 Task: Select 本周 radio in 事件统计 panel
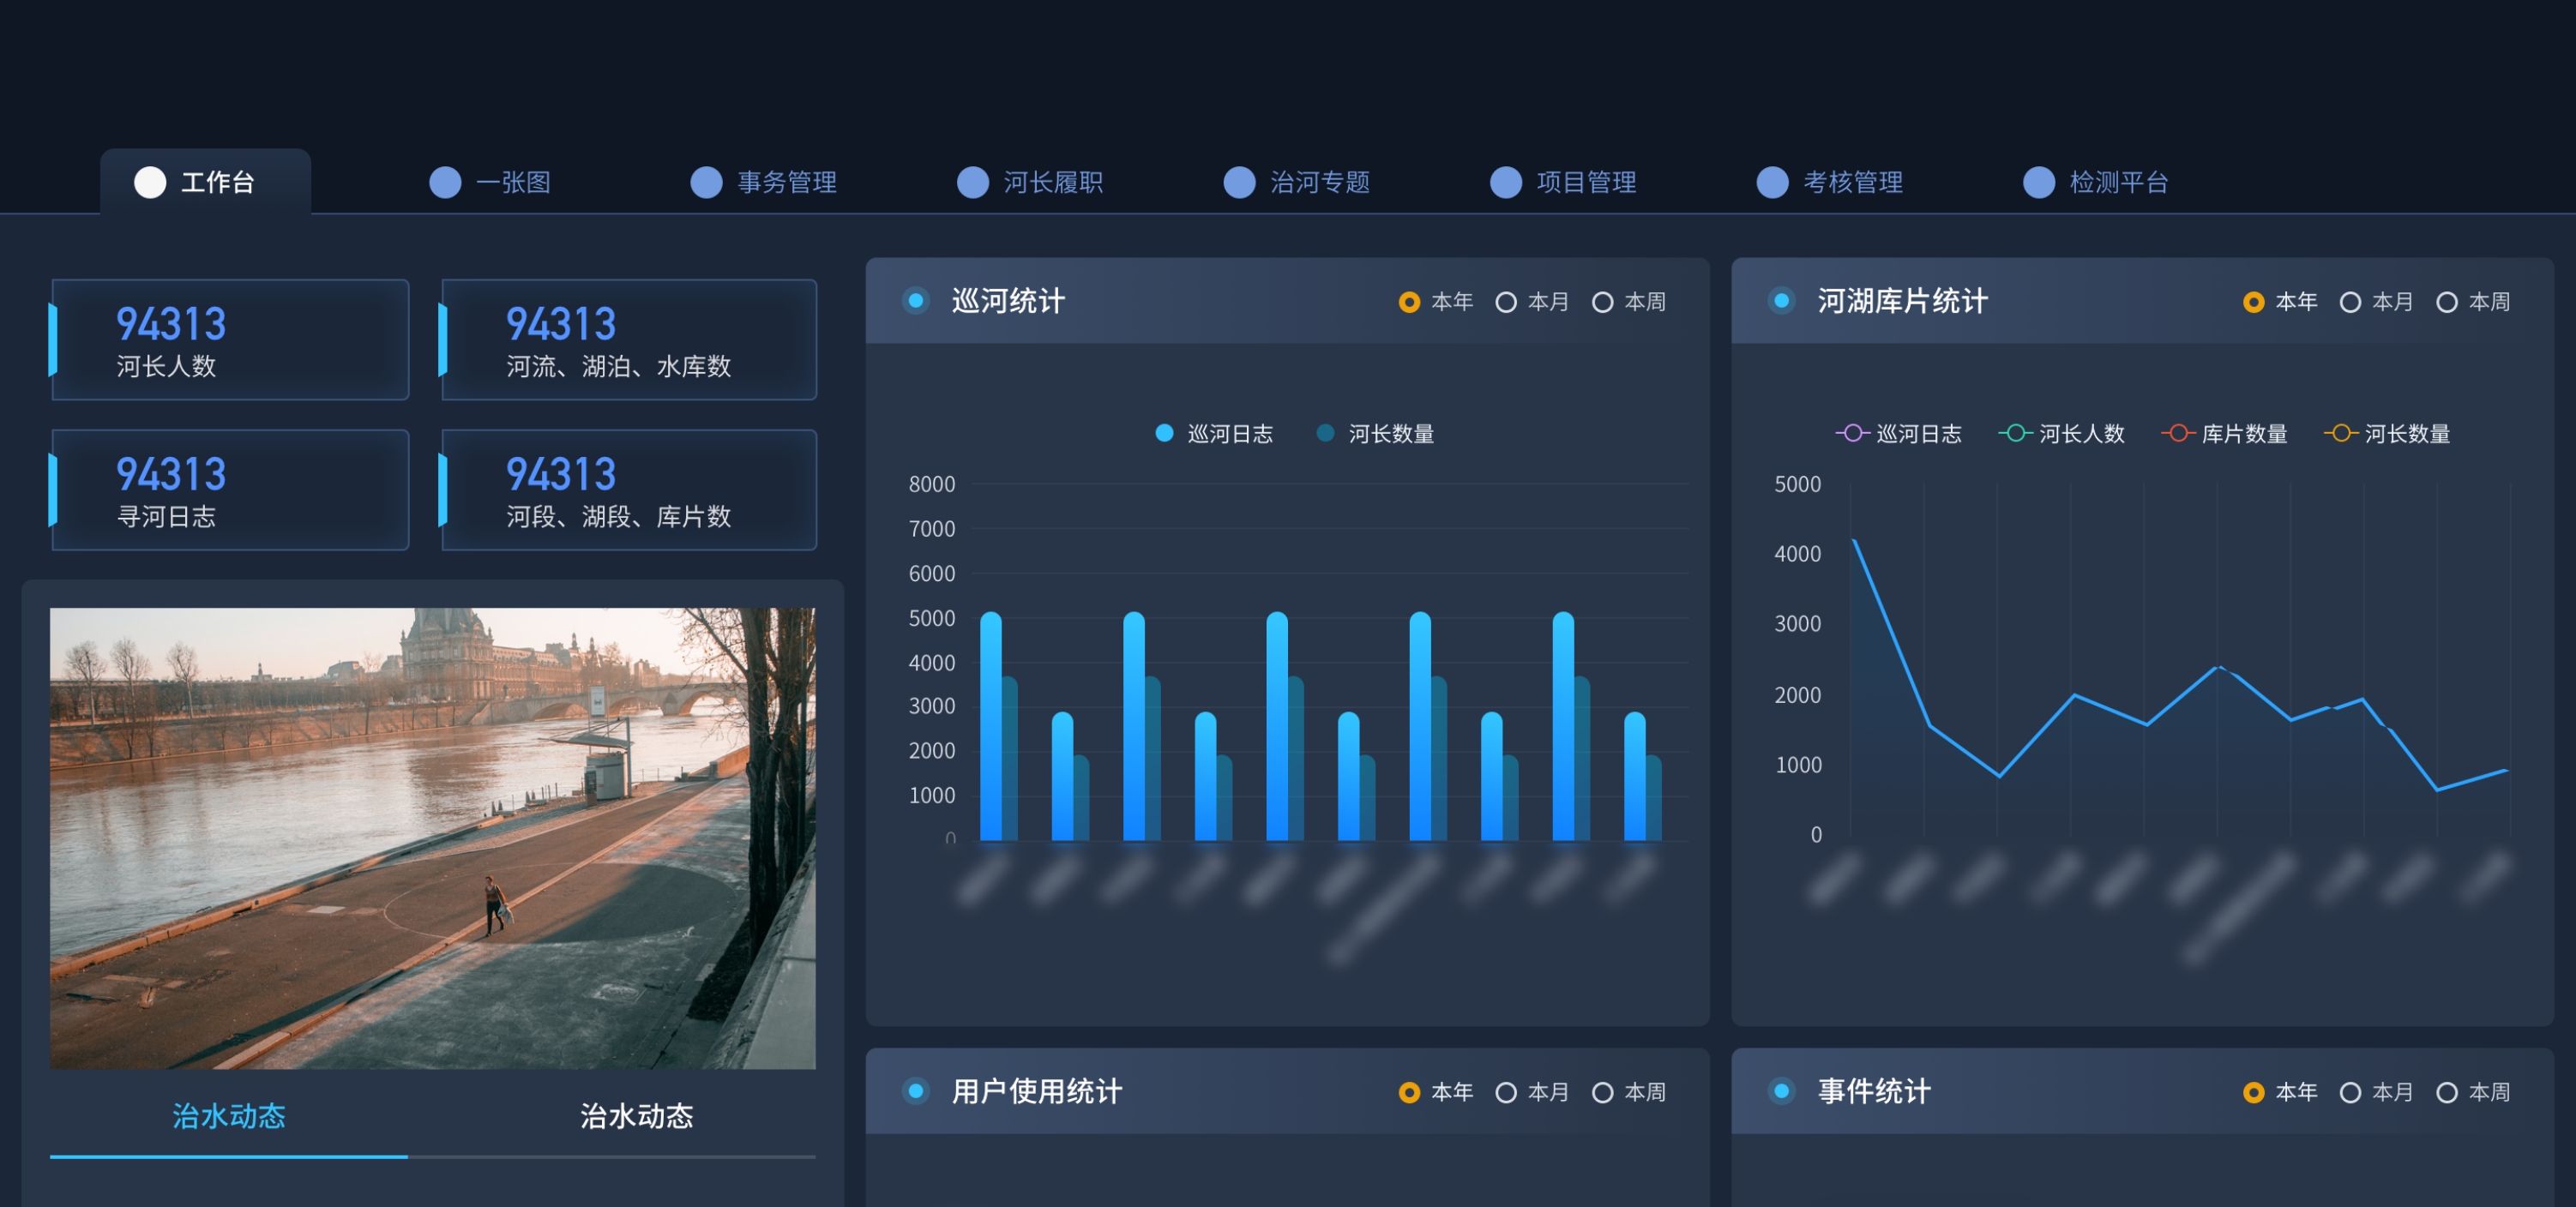click(2446, 1092)
